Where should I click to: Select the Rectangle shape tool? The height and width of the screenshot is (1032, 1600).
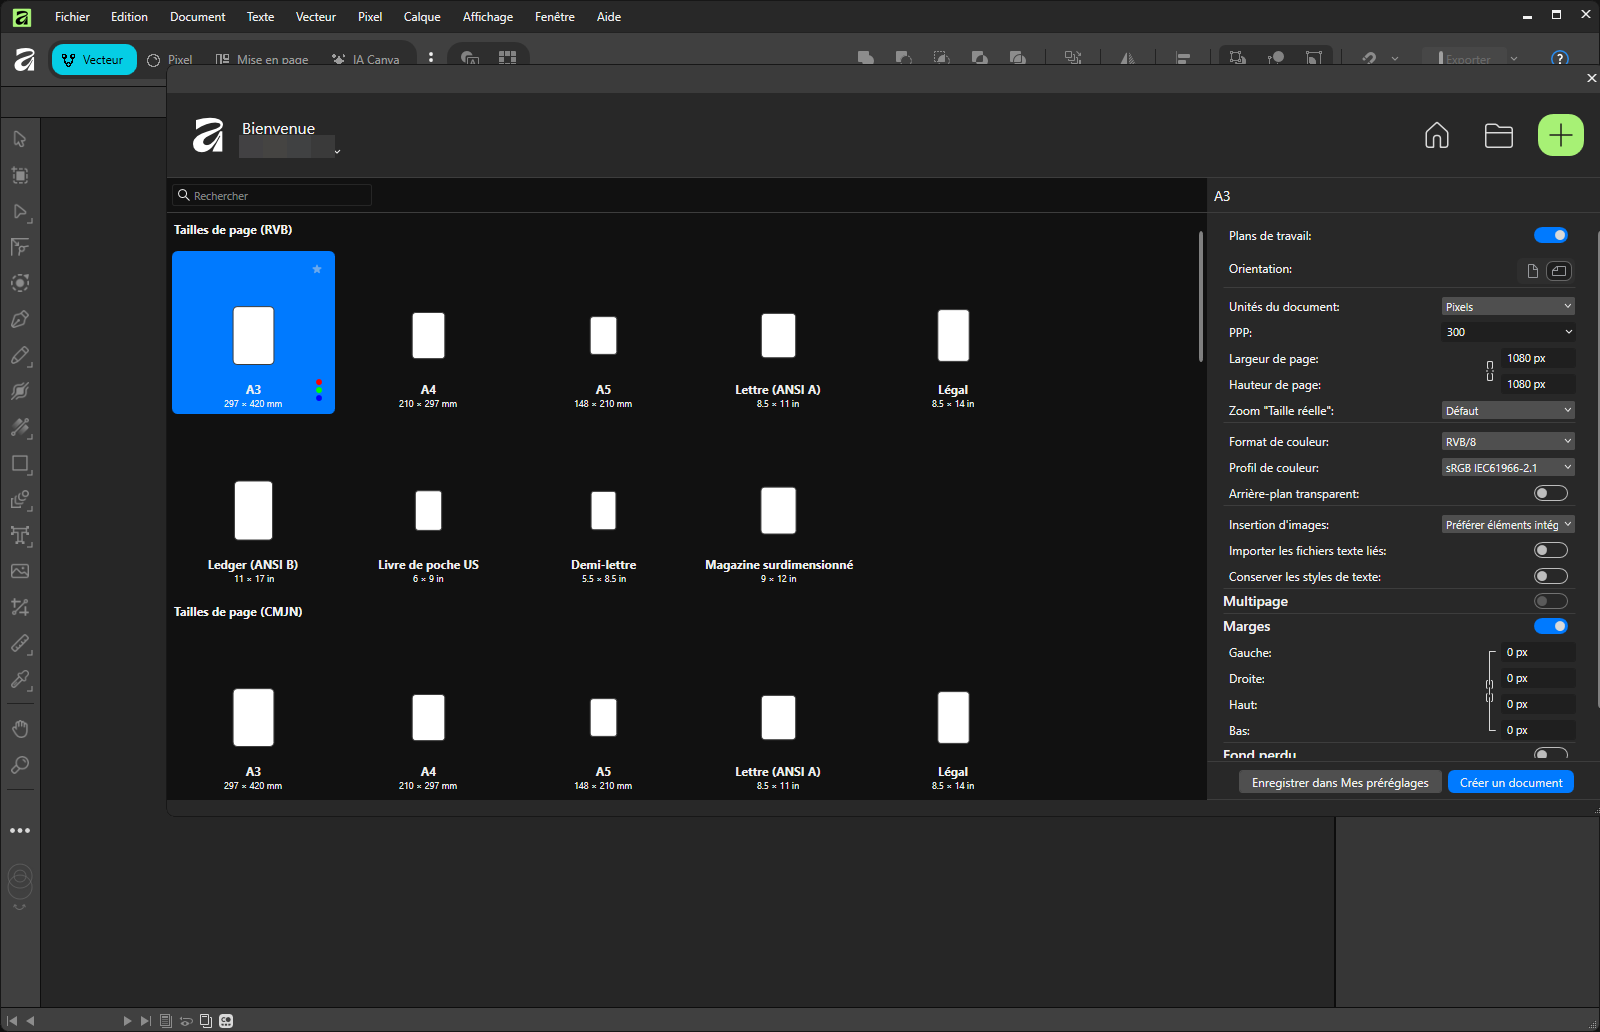pos(20,463)
